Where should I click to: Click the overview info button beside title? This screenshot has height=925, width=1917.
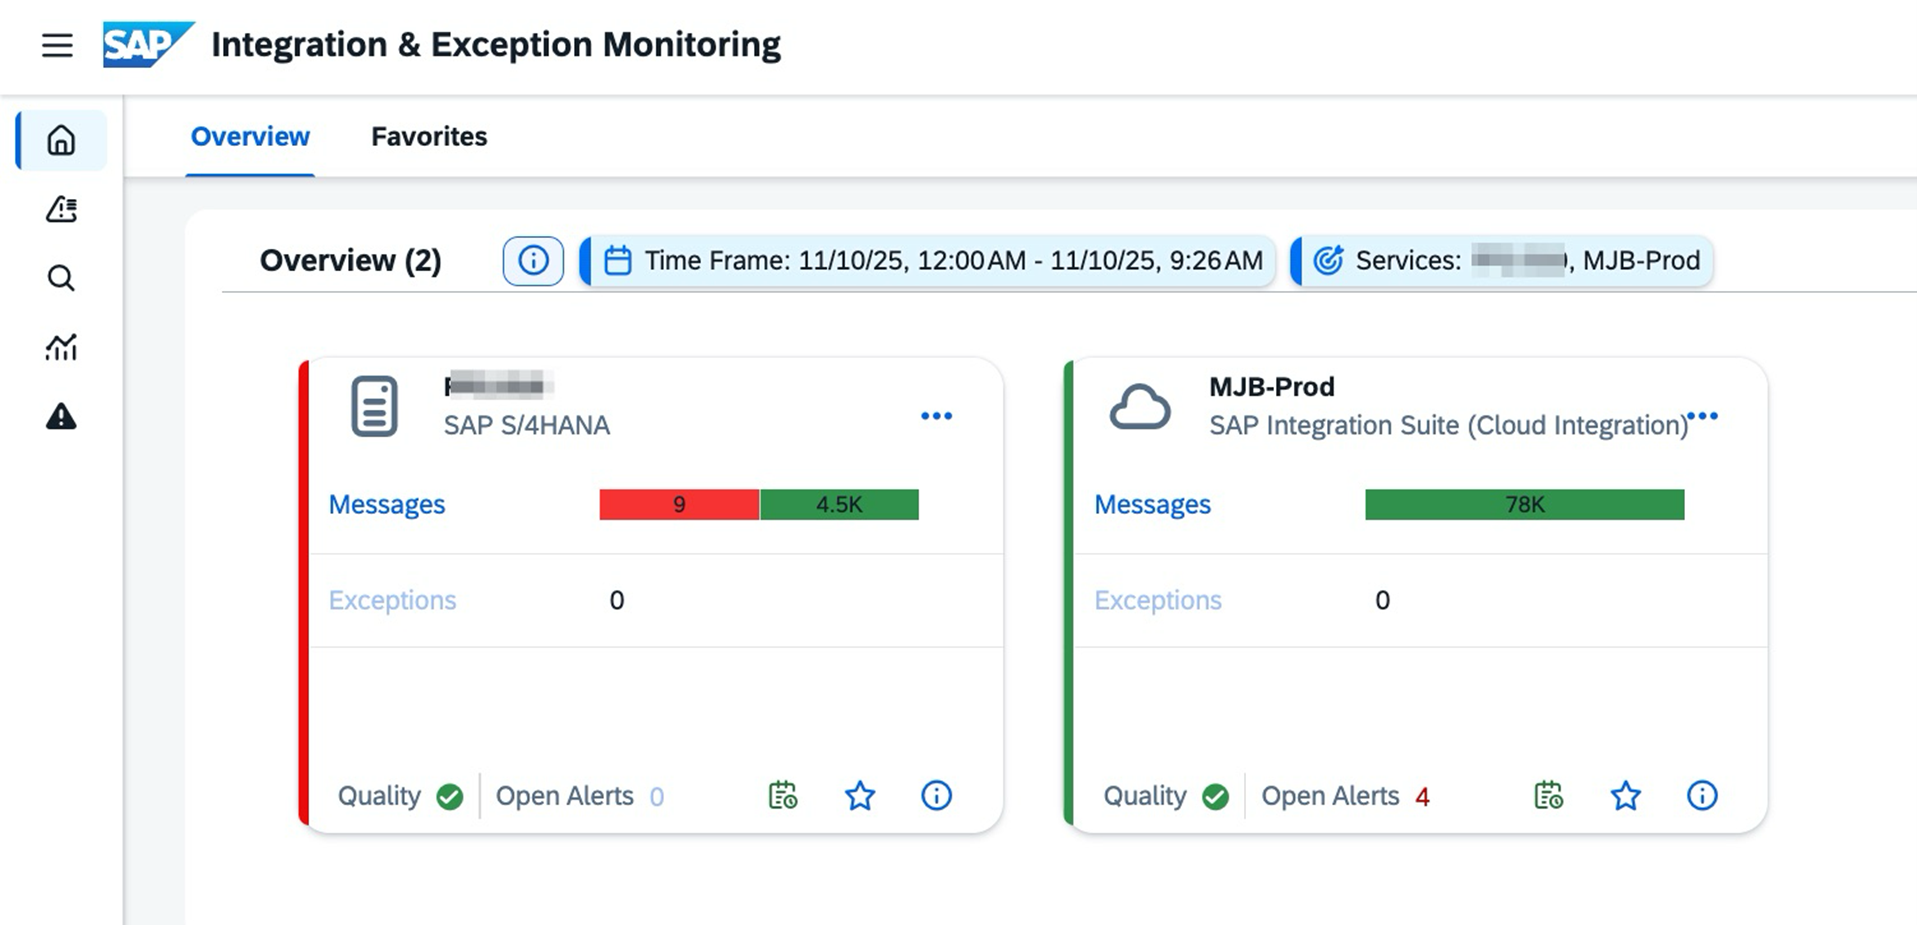[533, 261]
